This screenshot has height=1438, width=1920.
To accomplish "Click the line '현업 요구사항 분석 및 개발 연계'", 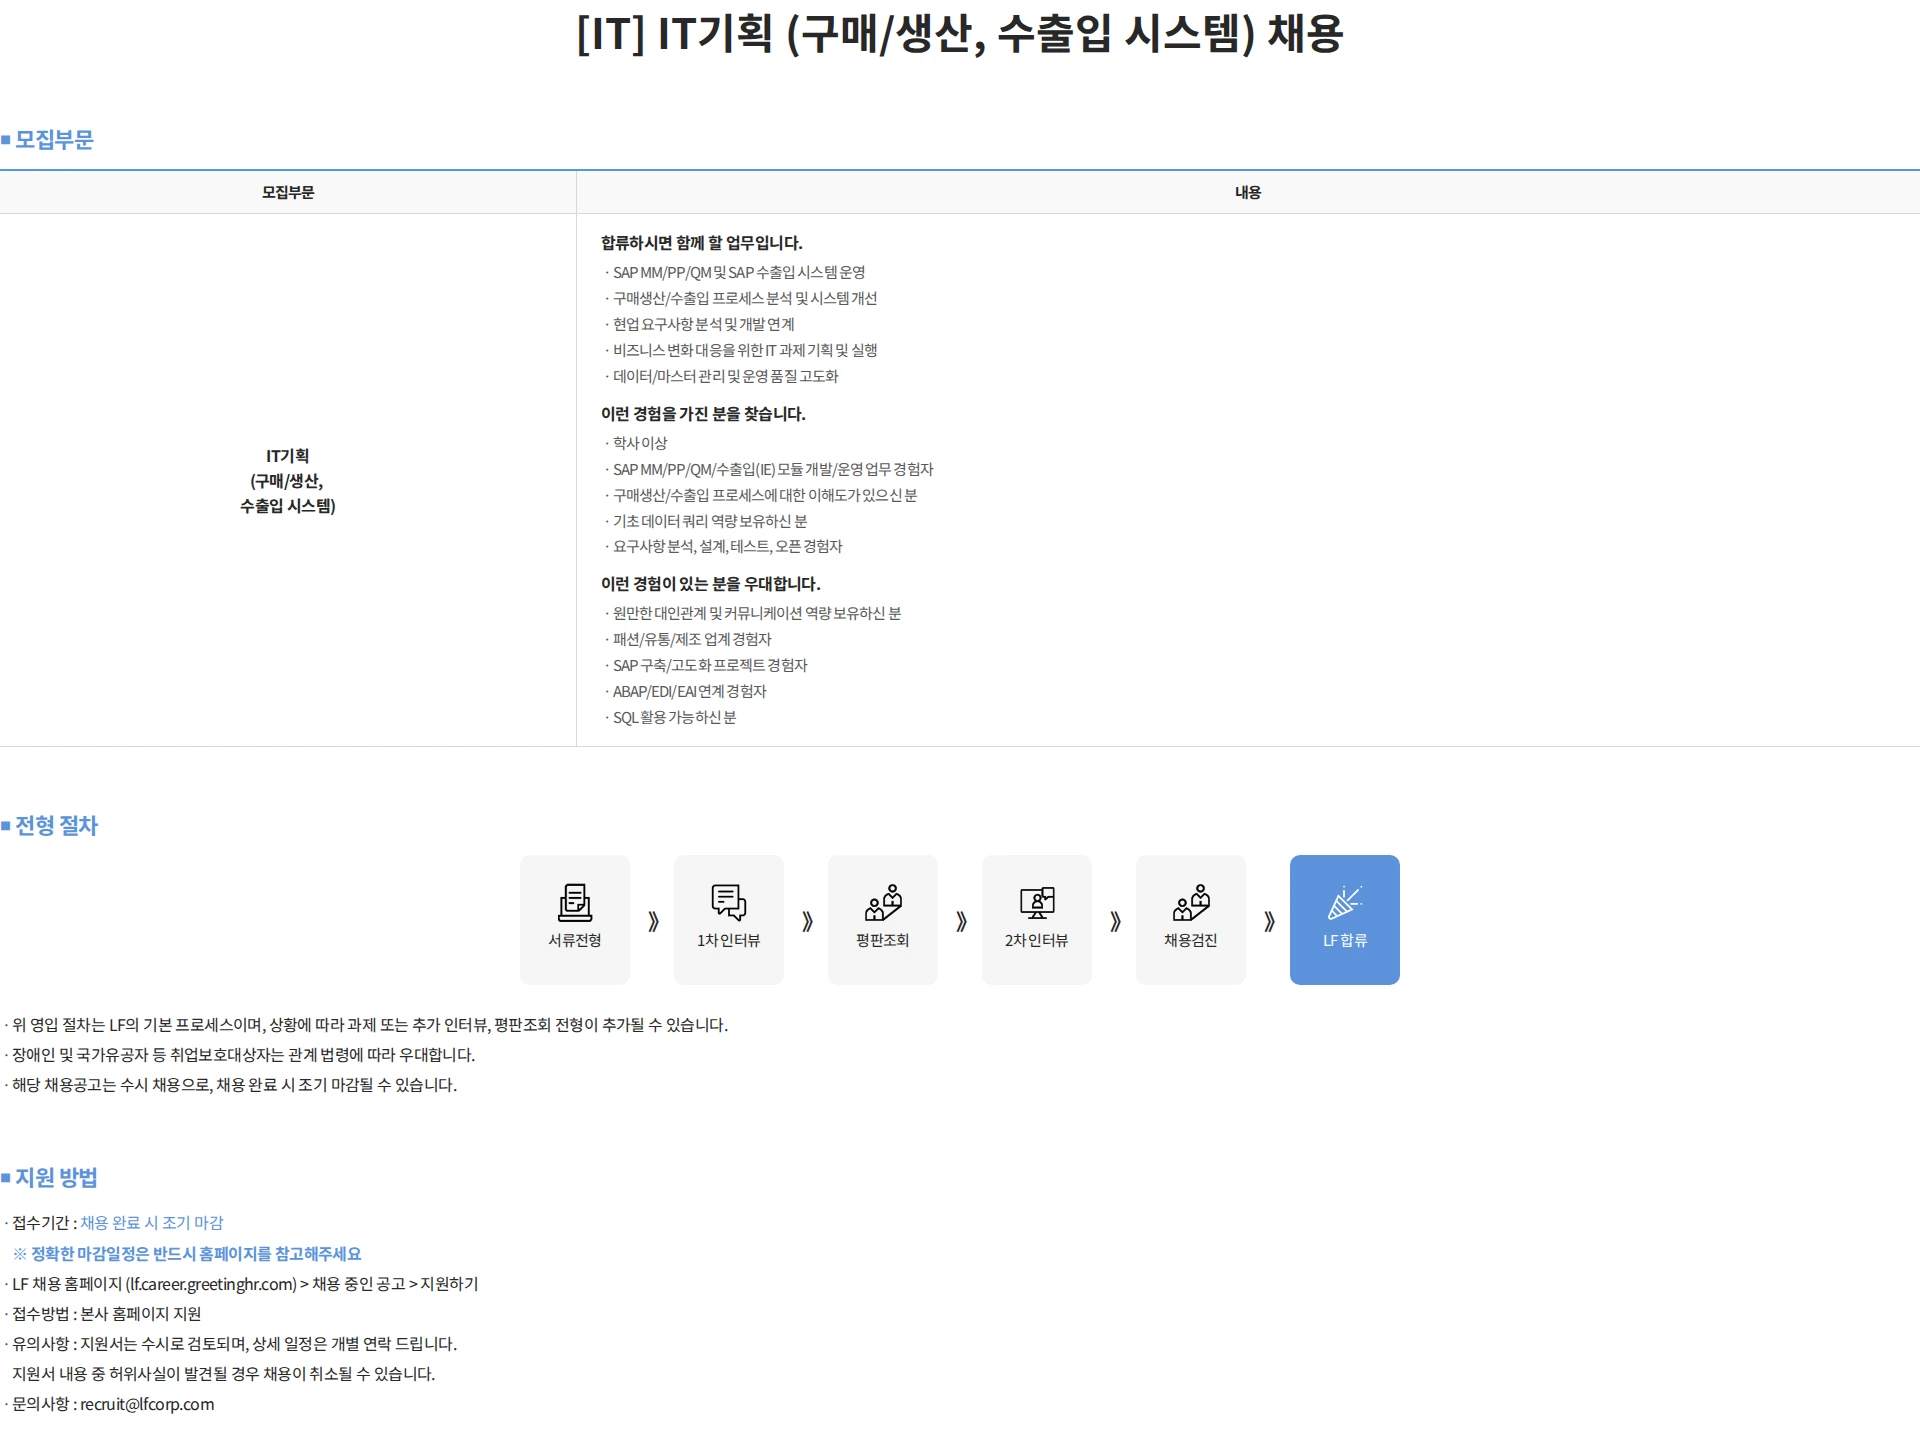I will [704, 324].
